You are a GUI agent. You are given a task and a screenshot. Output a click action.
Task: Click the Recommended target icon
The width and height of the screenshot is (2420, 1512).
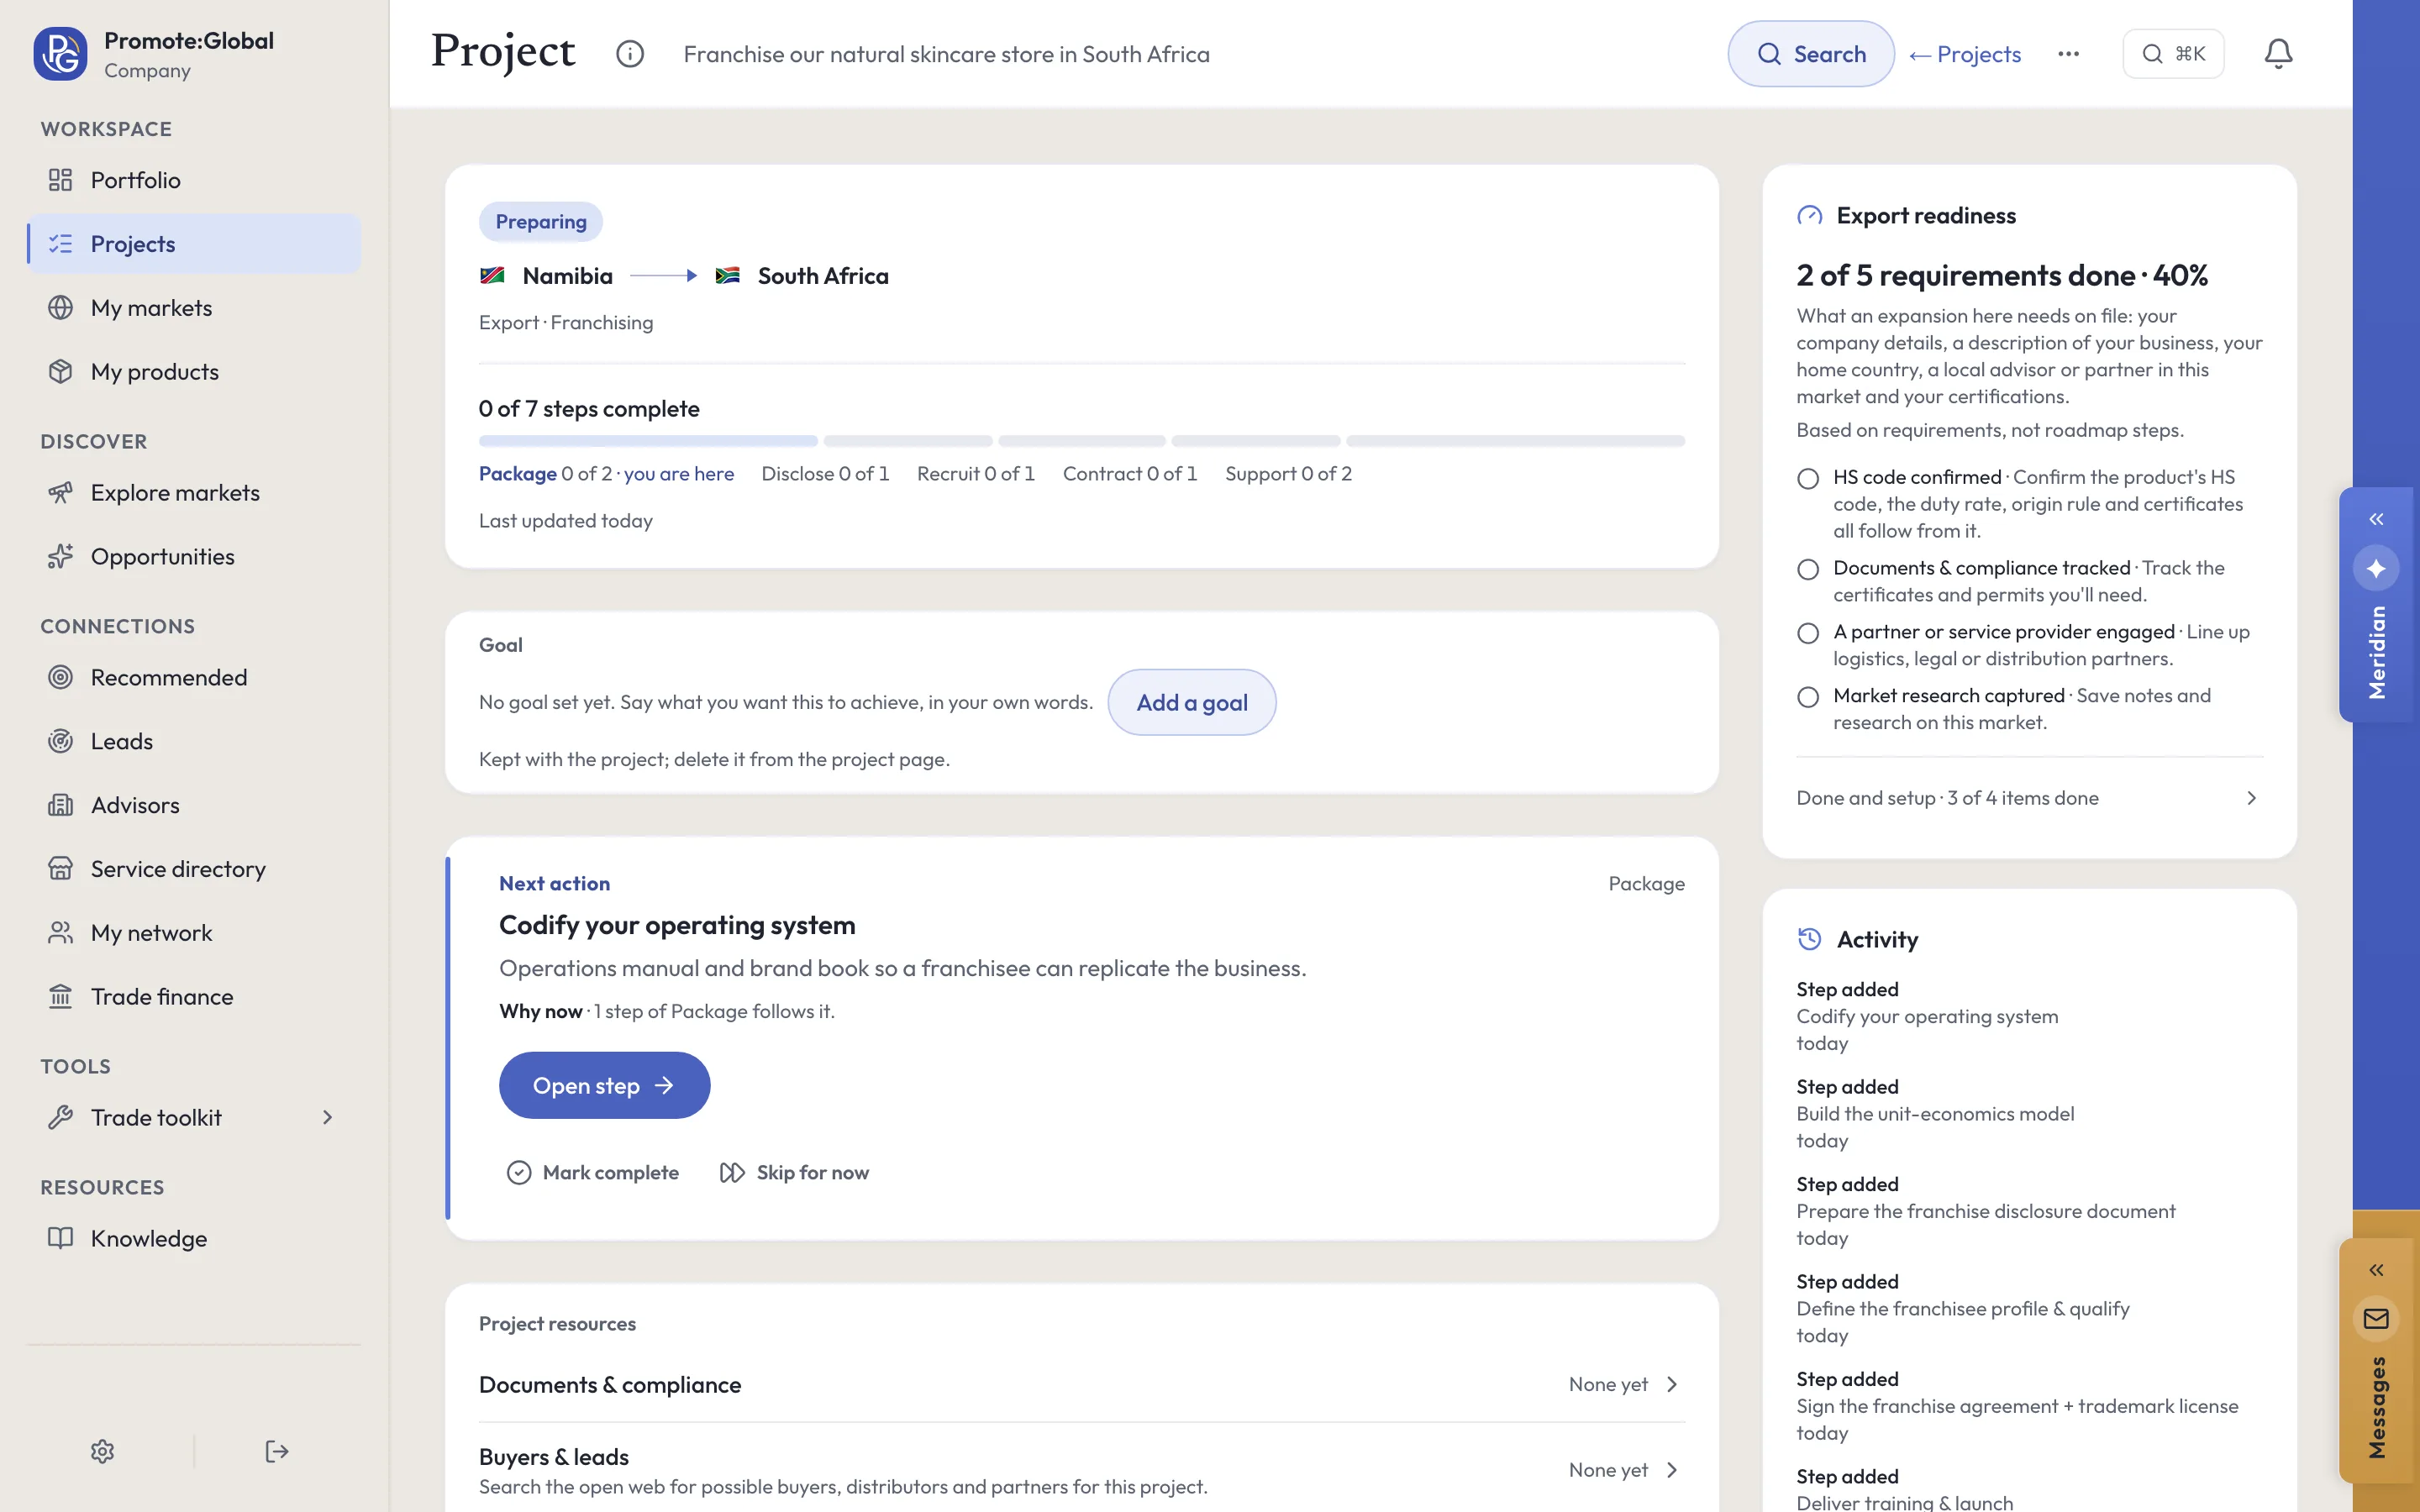pos(61,678)
